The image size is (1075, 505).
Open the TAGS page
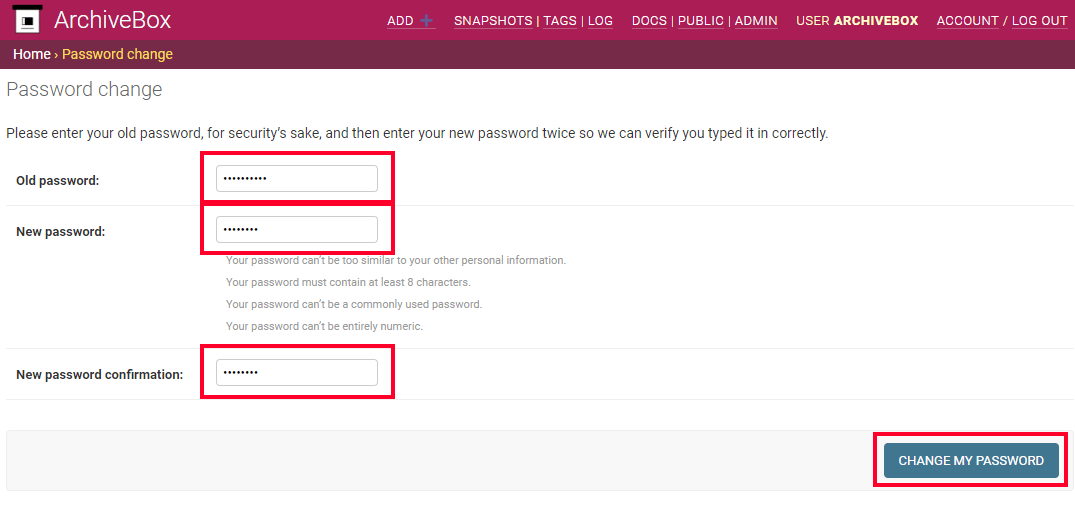click(560, 21)
